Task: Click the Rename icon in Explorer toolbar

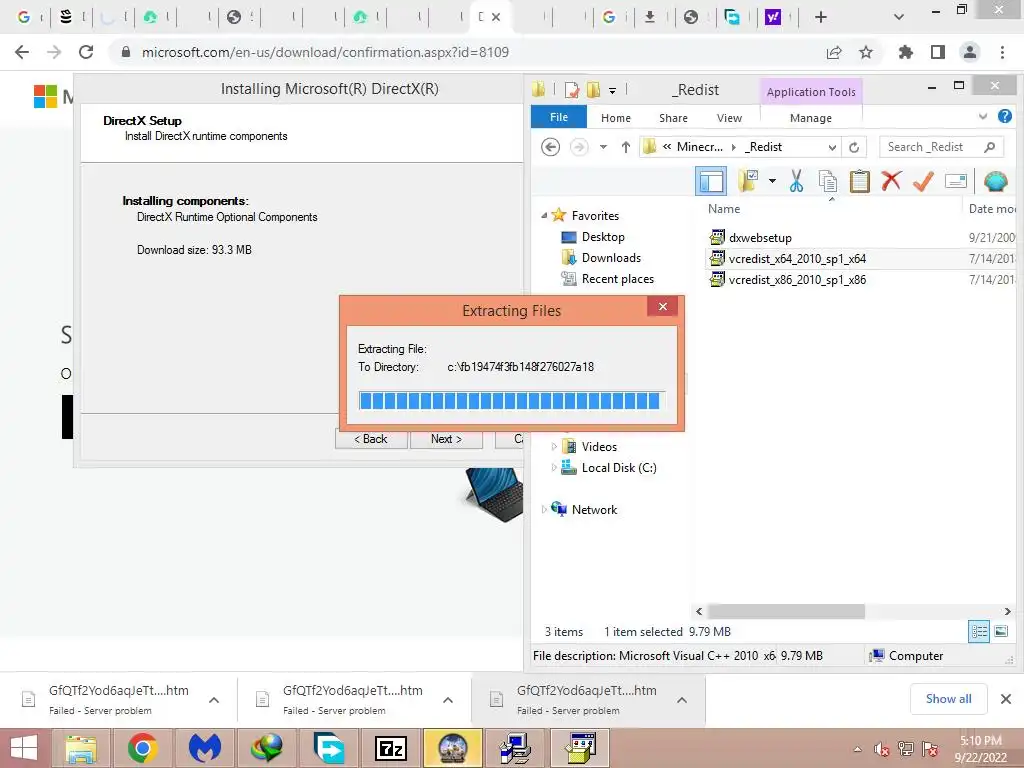Action: (955, 181)
